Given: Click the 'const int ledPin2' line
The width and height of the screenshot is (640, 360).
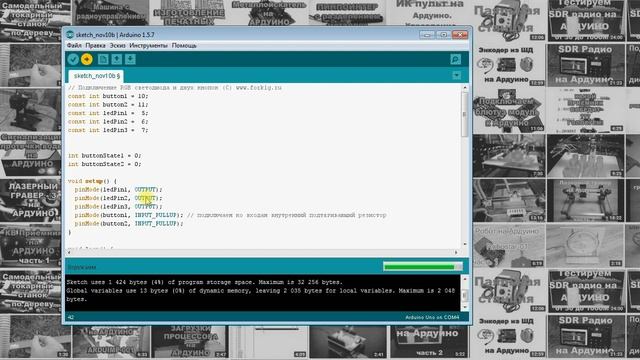Looking at the screenshot, I should point(108,122).
